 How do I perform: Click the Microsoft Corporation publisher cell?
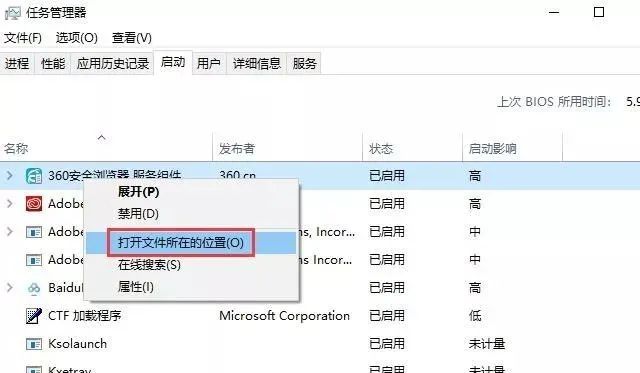284,316
